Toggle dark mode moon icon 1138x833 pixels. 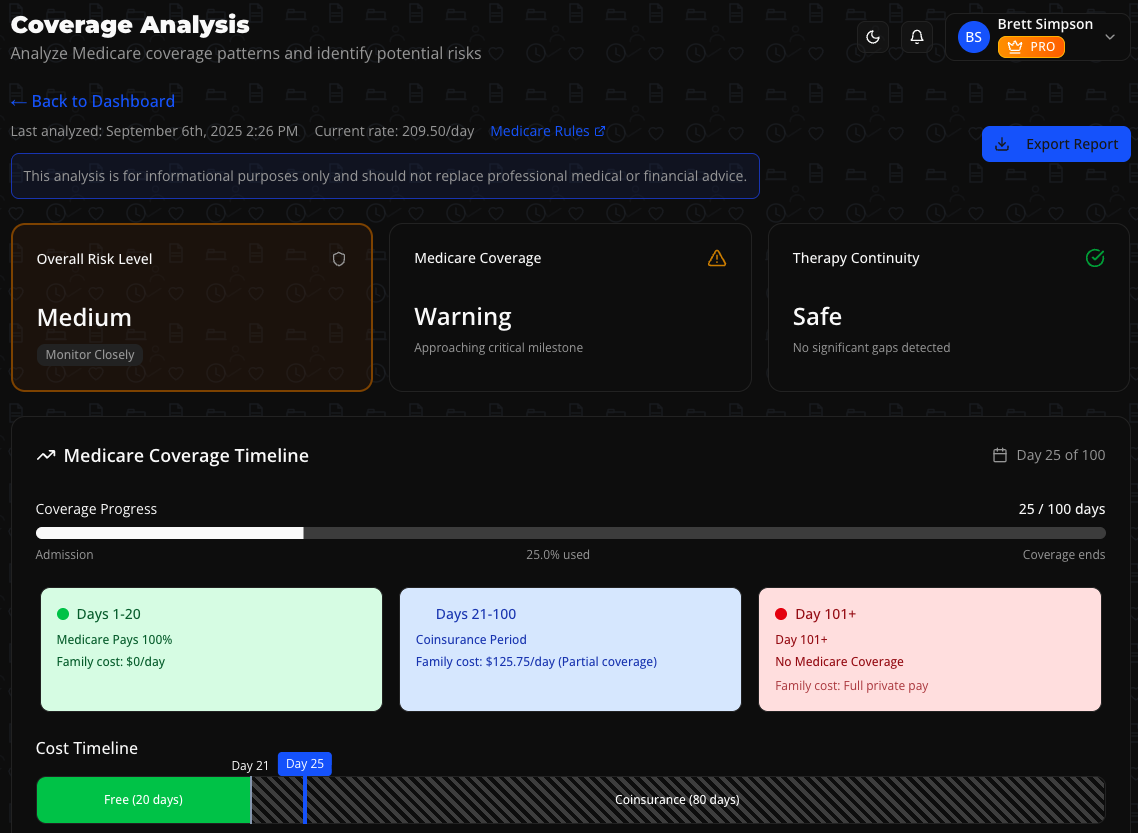tap(873, 37)
